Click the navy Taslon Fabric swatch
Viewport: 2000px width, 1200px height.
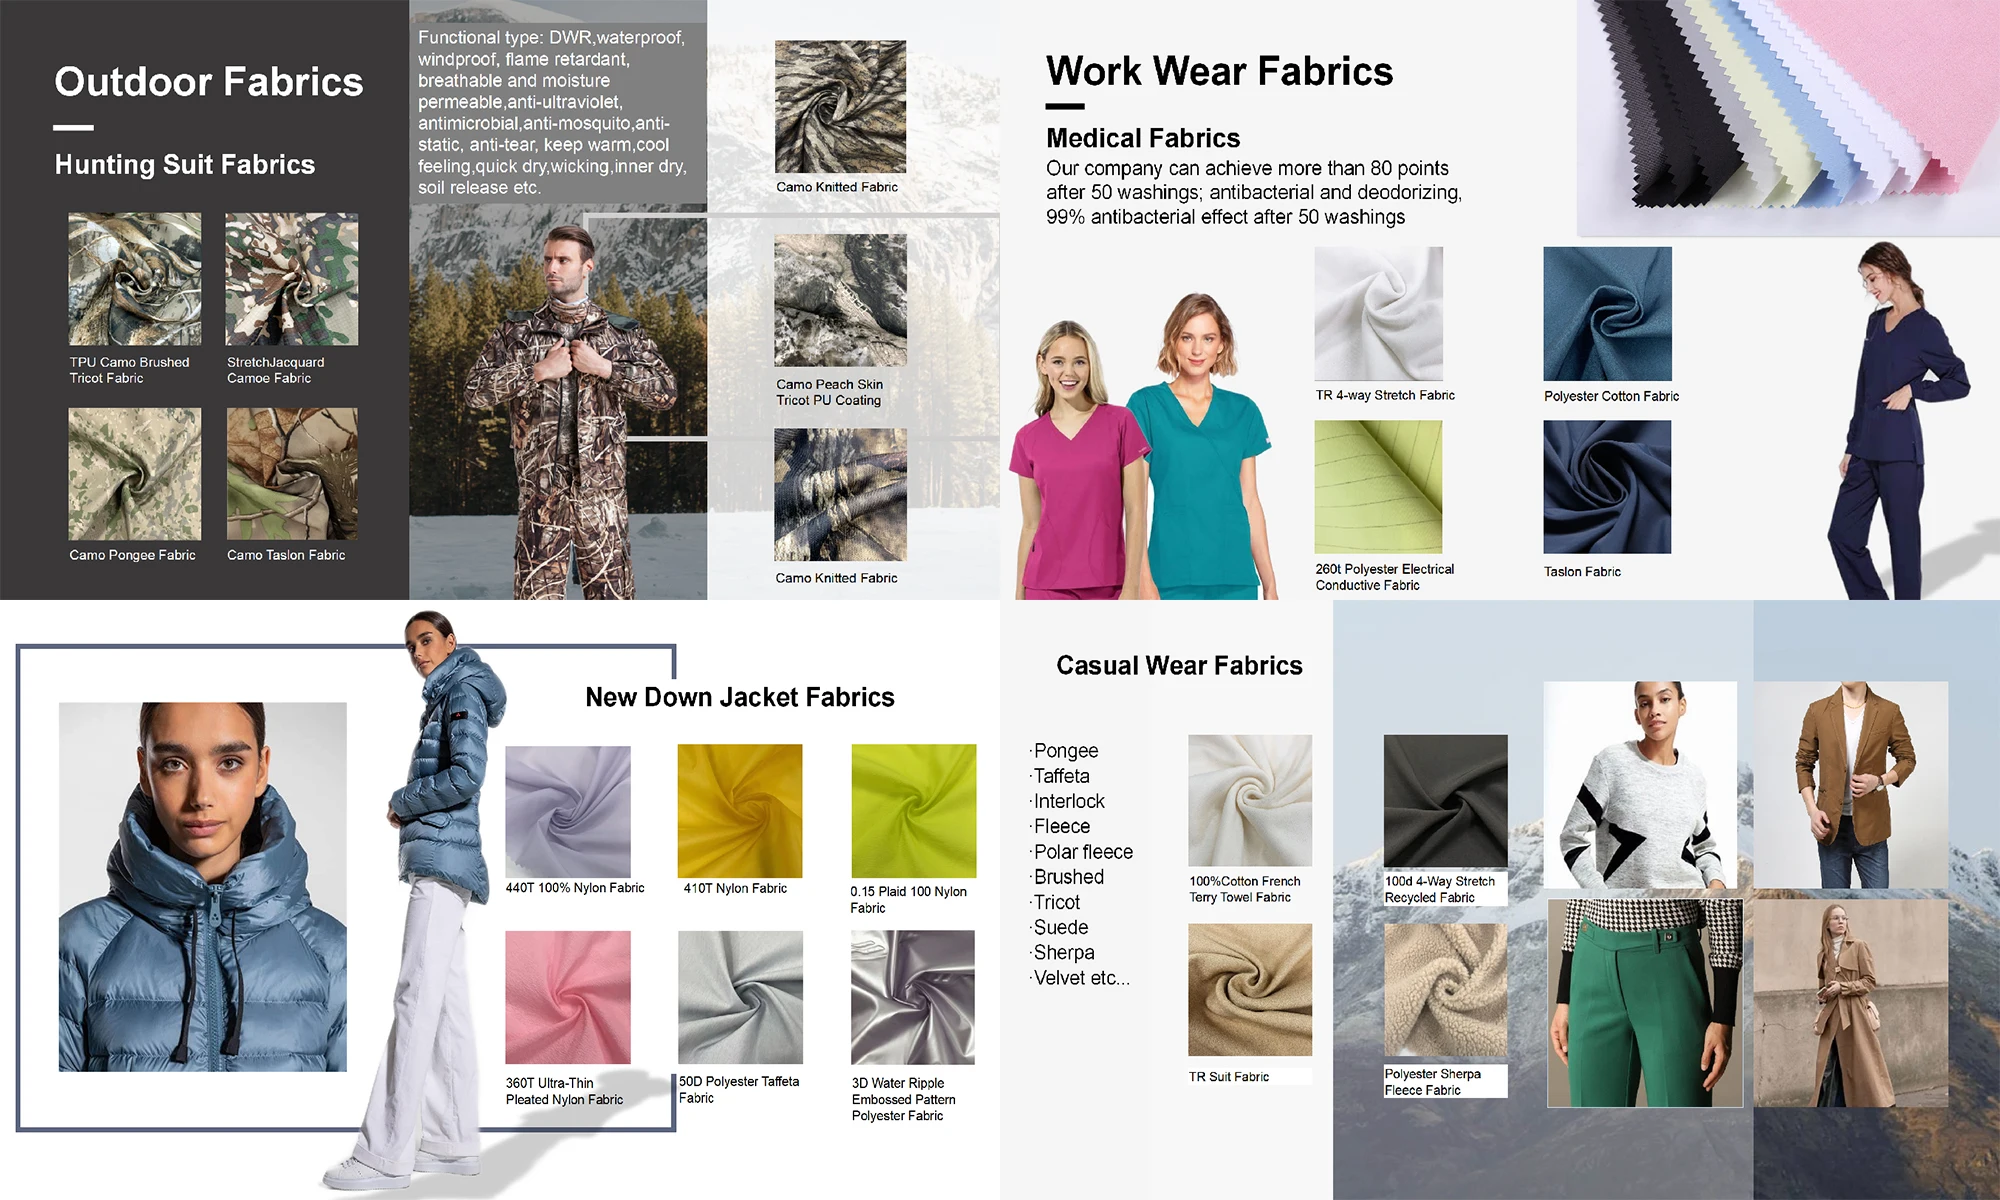1607,486
